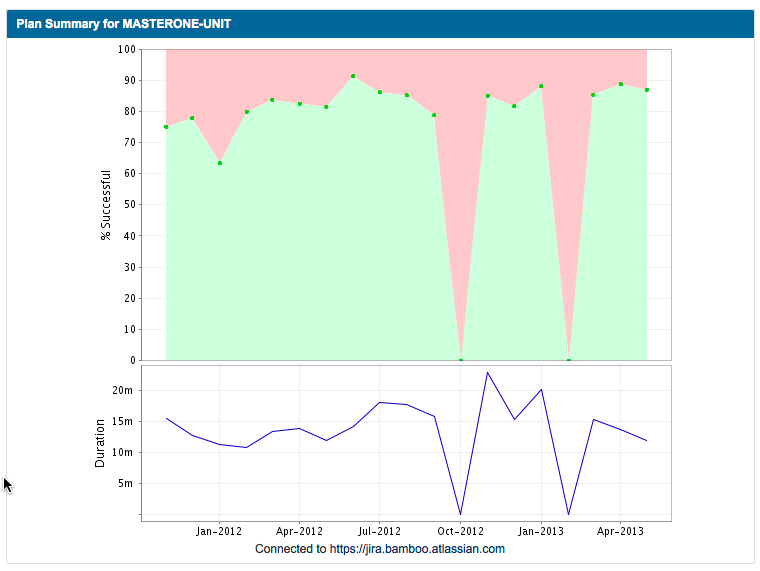Open the jira.bamboo.atlassian.com connection link
The image size is (760, 571).
pos(379,549)
